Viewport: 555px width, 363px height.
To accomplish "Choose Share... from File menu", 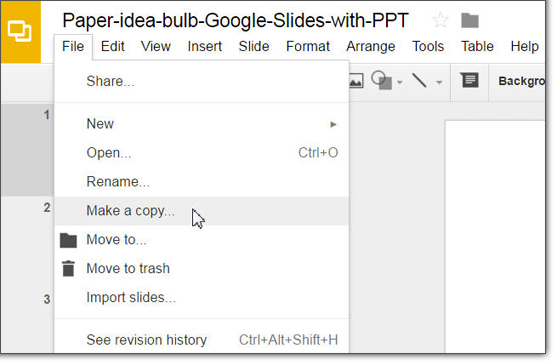I will point(202,81).
